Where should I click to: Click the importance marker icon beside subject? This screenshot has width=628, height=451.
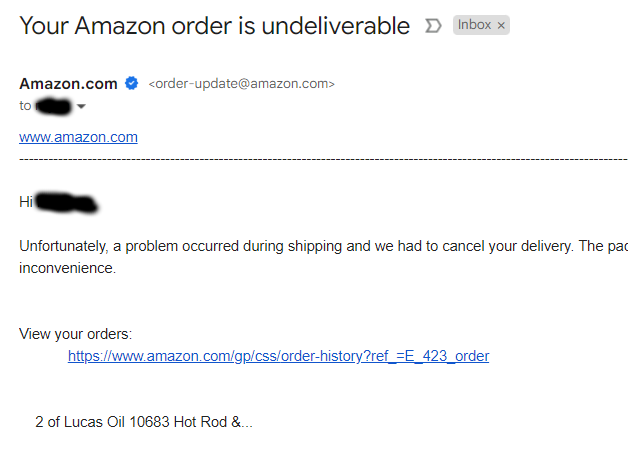(433, 26)
